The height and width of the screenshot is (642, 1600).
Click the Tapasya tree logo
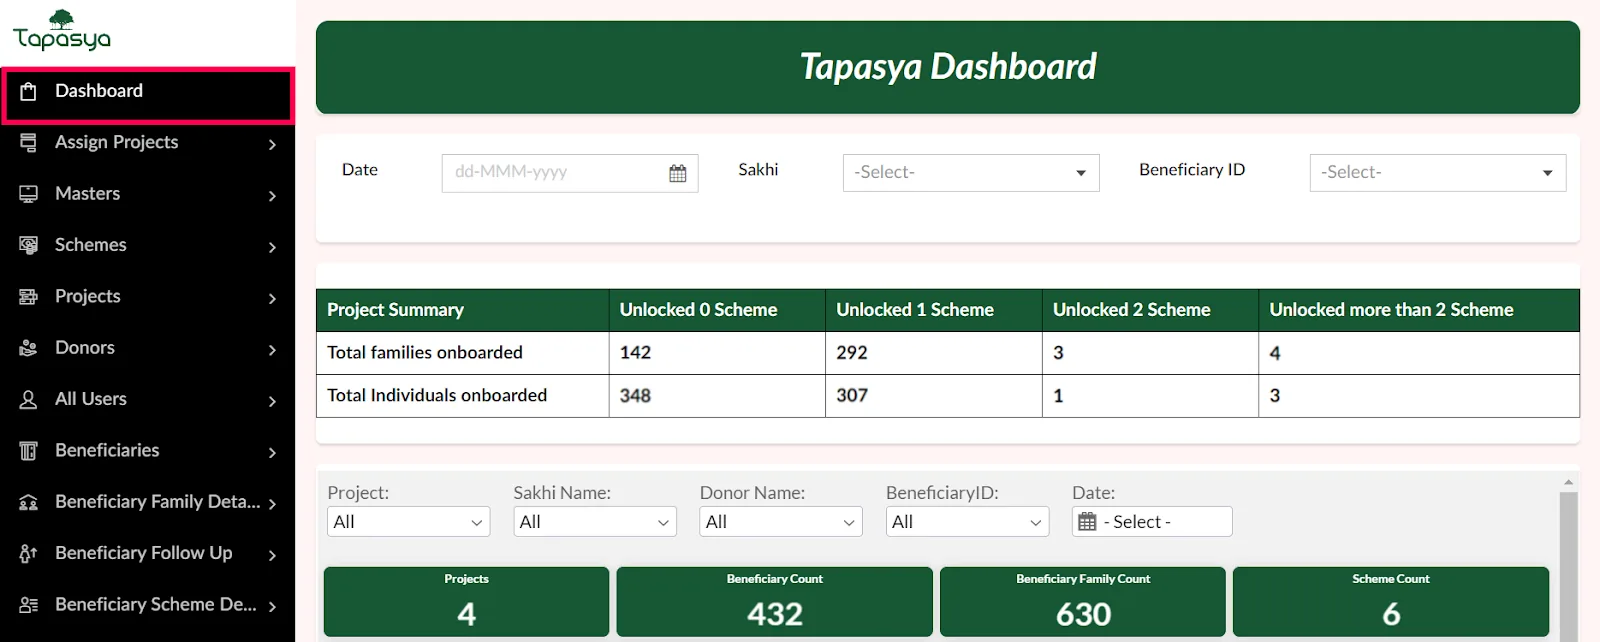point(62,30)
